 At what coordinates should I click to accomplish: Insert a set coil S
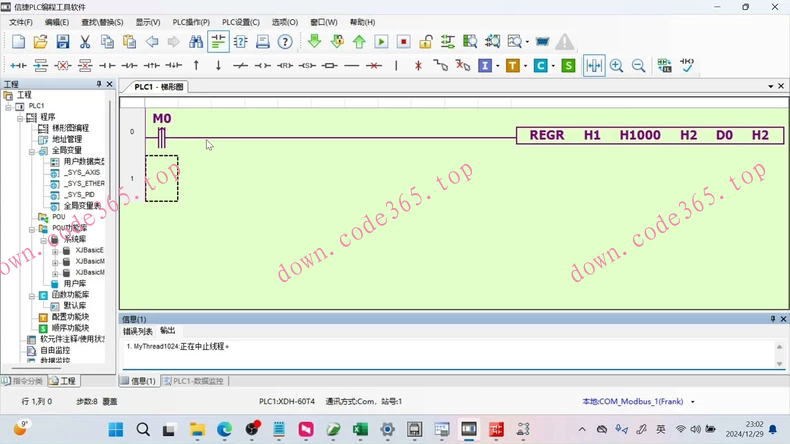point(307,66)
